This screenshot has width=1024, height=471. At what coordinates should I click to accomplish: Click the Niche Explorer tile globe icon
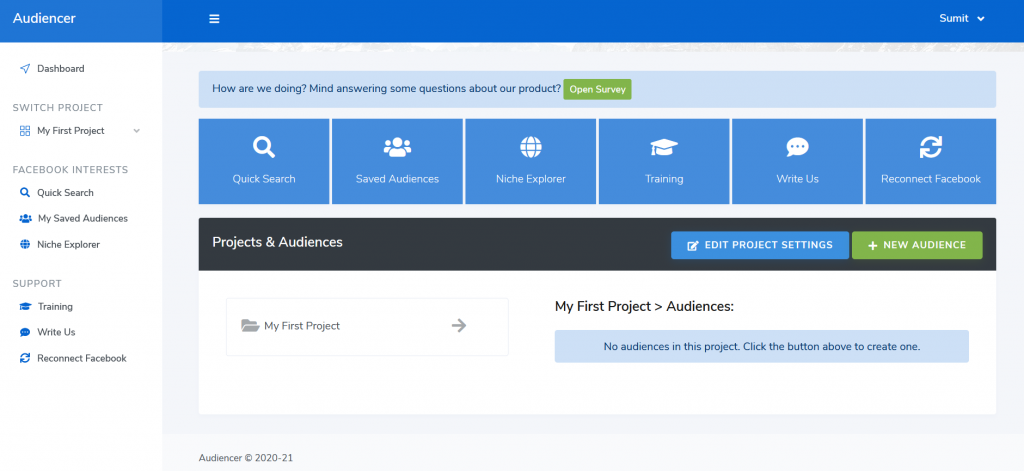[x=530, y=148]
